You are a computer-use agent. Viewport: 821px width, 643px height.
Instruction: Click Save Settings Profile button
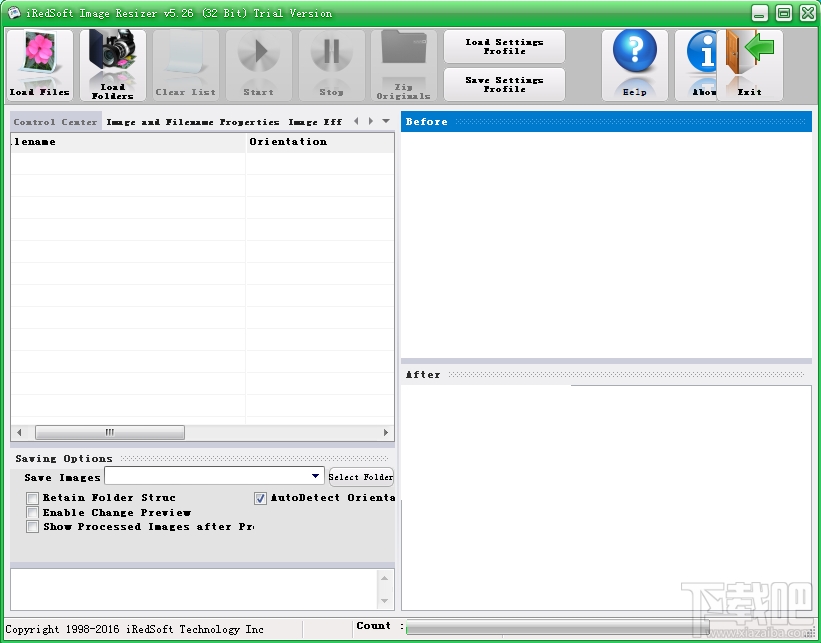[504, 84]
